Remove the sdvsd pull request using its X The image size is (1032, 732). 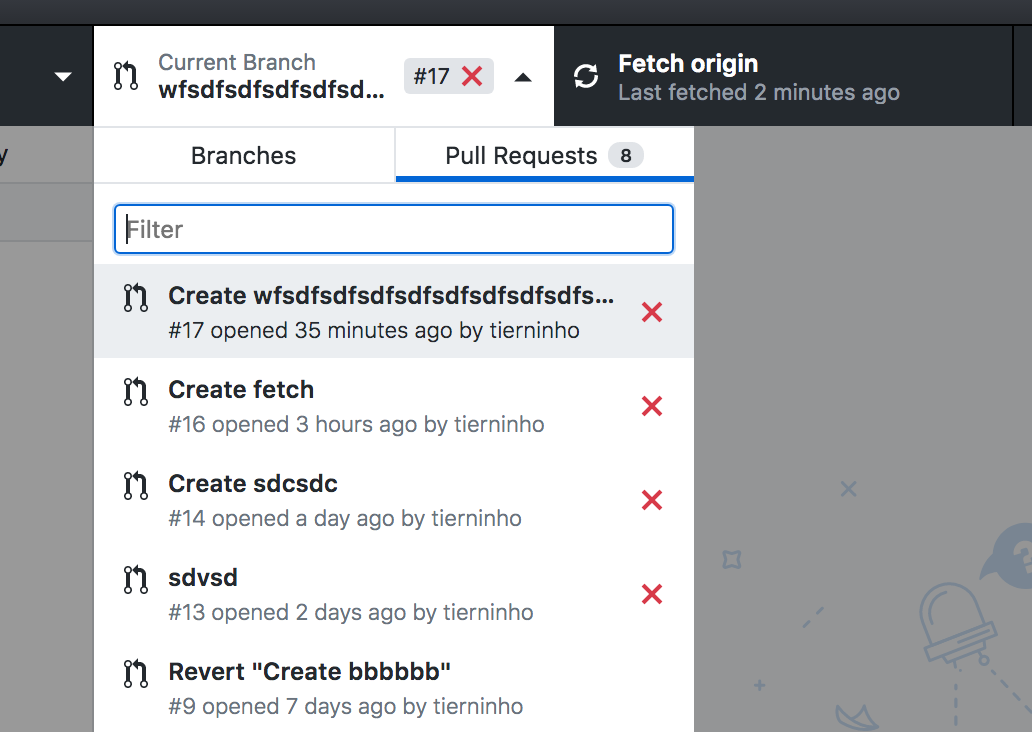(651, 594)
